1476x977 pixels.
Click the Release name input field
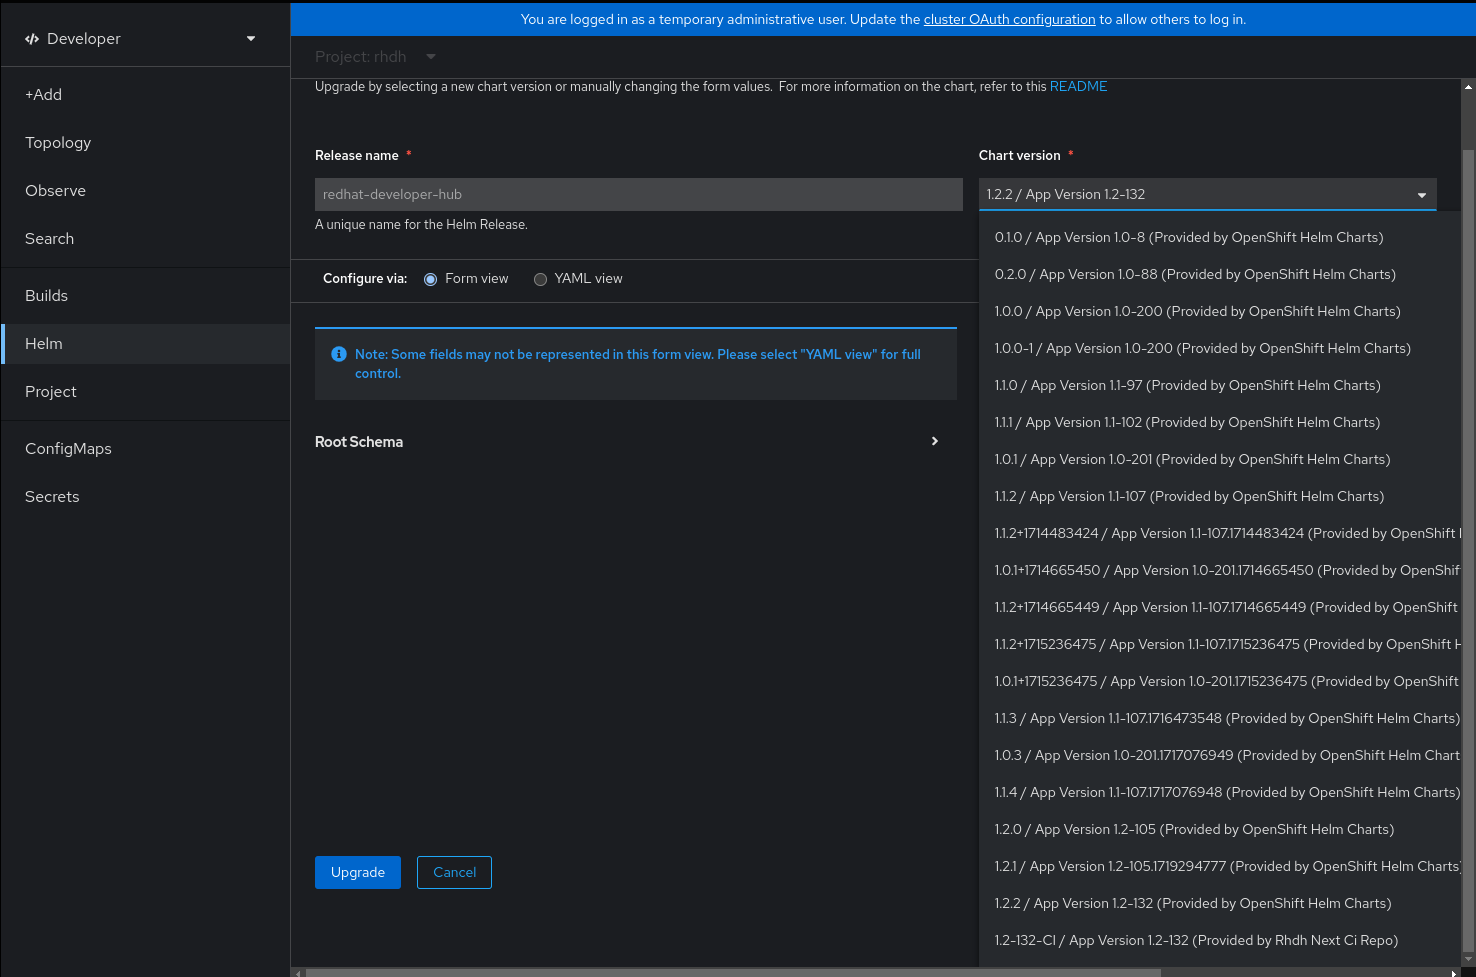639,194
